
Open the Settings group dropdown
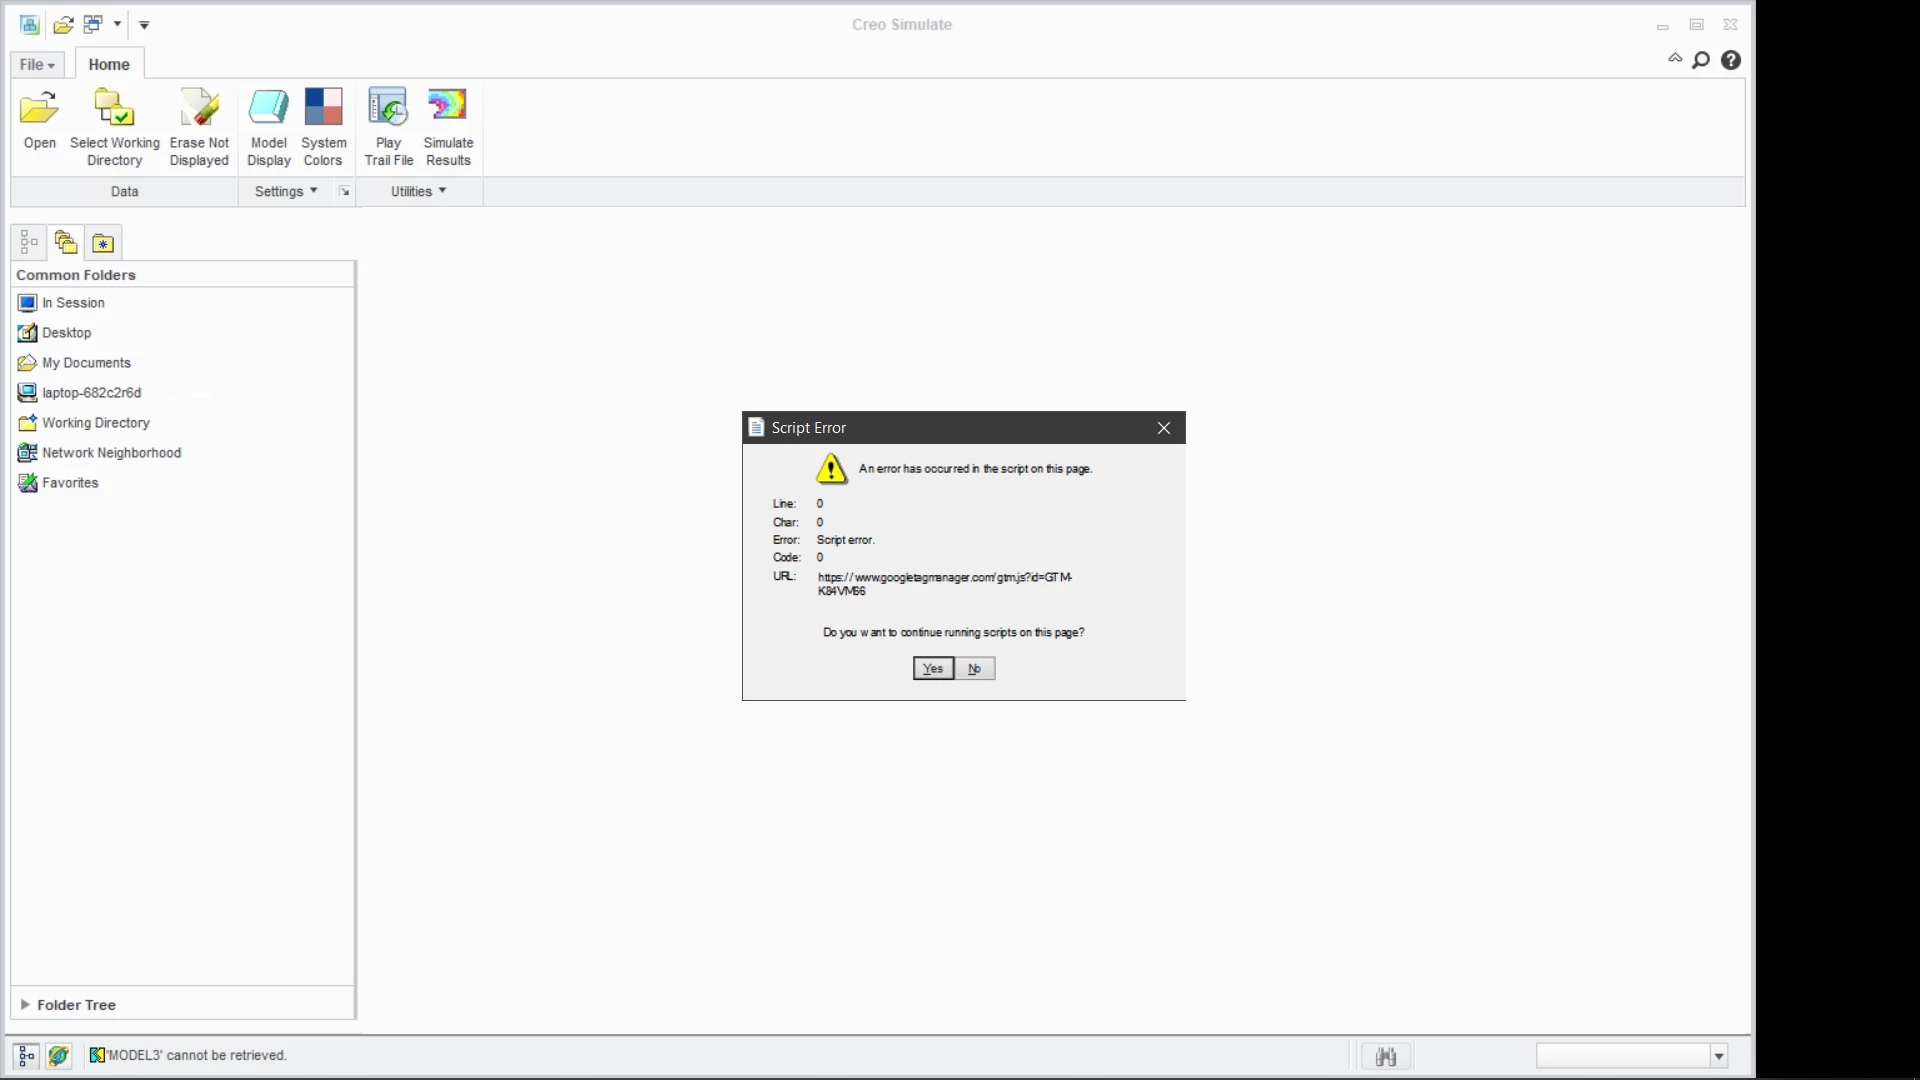click(x=286, y=191)
